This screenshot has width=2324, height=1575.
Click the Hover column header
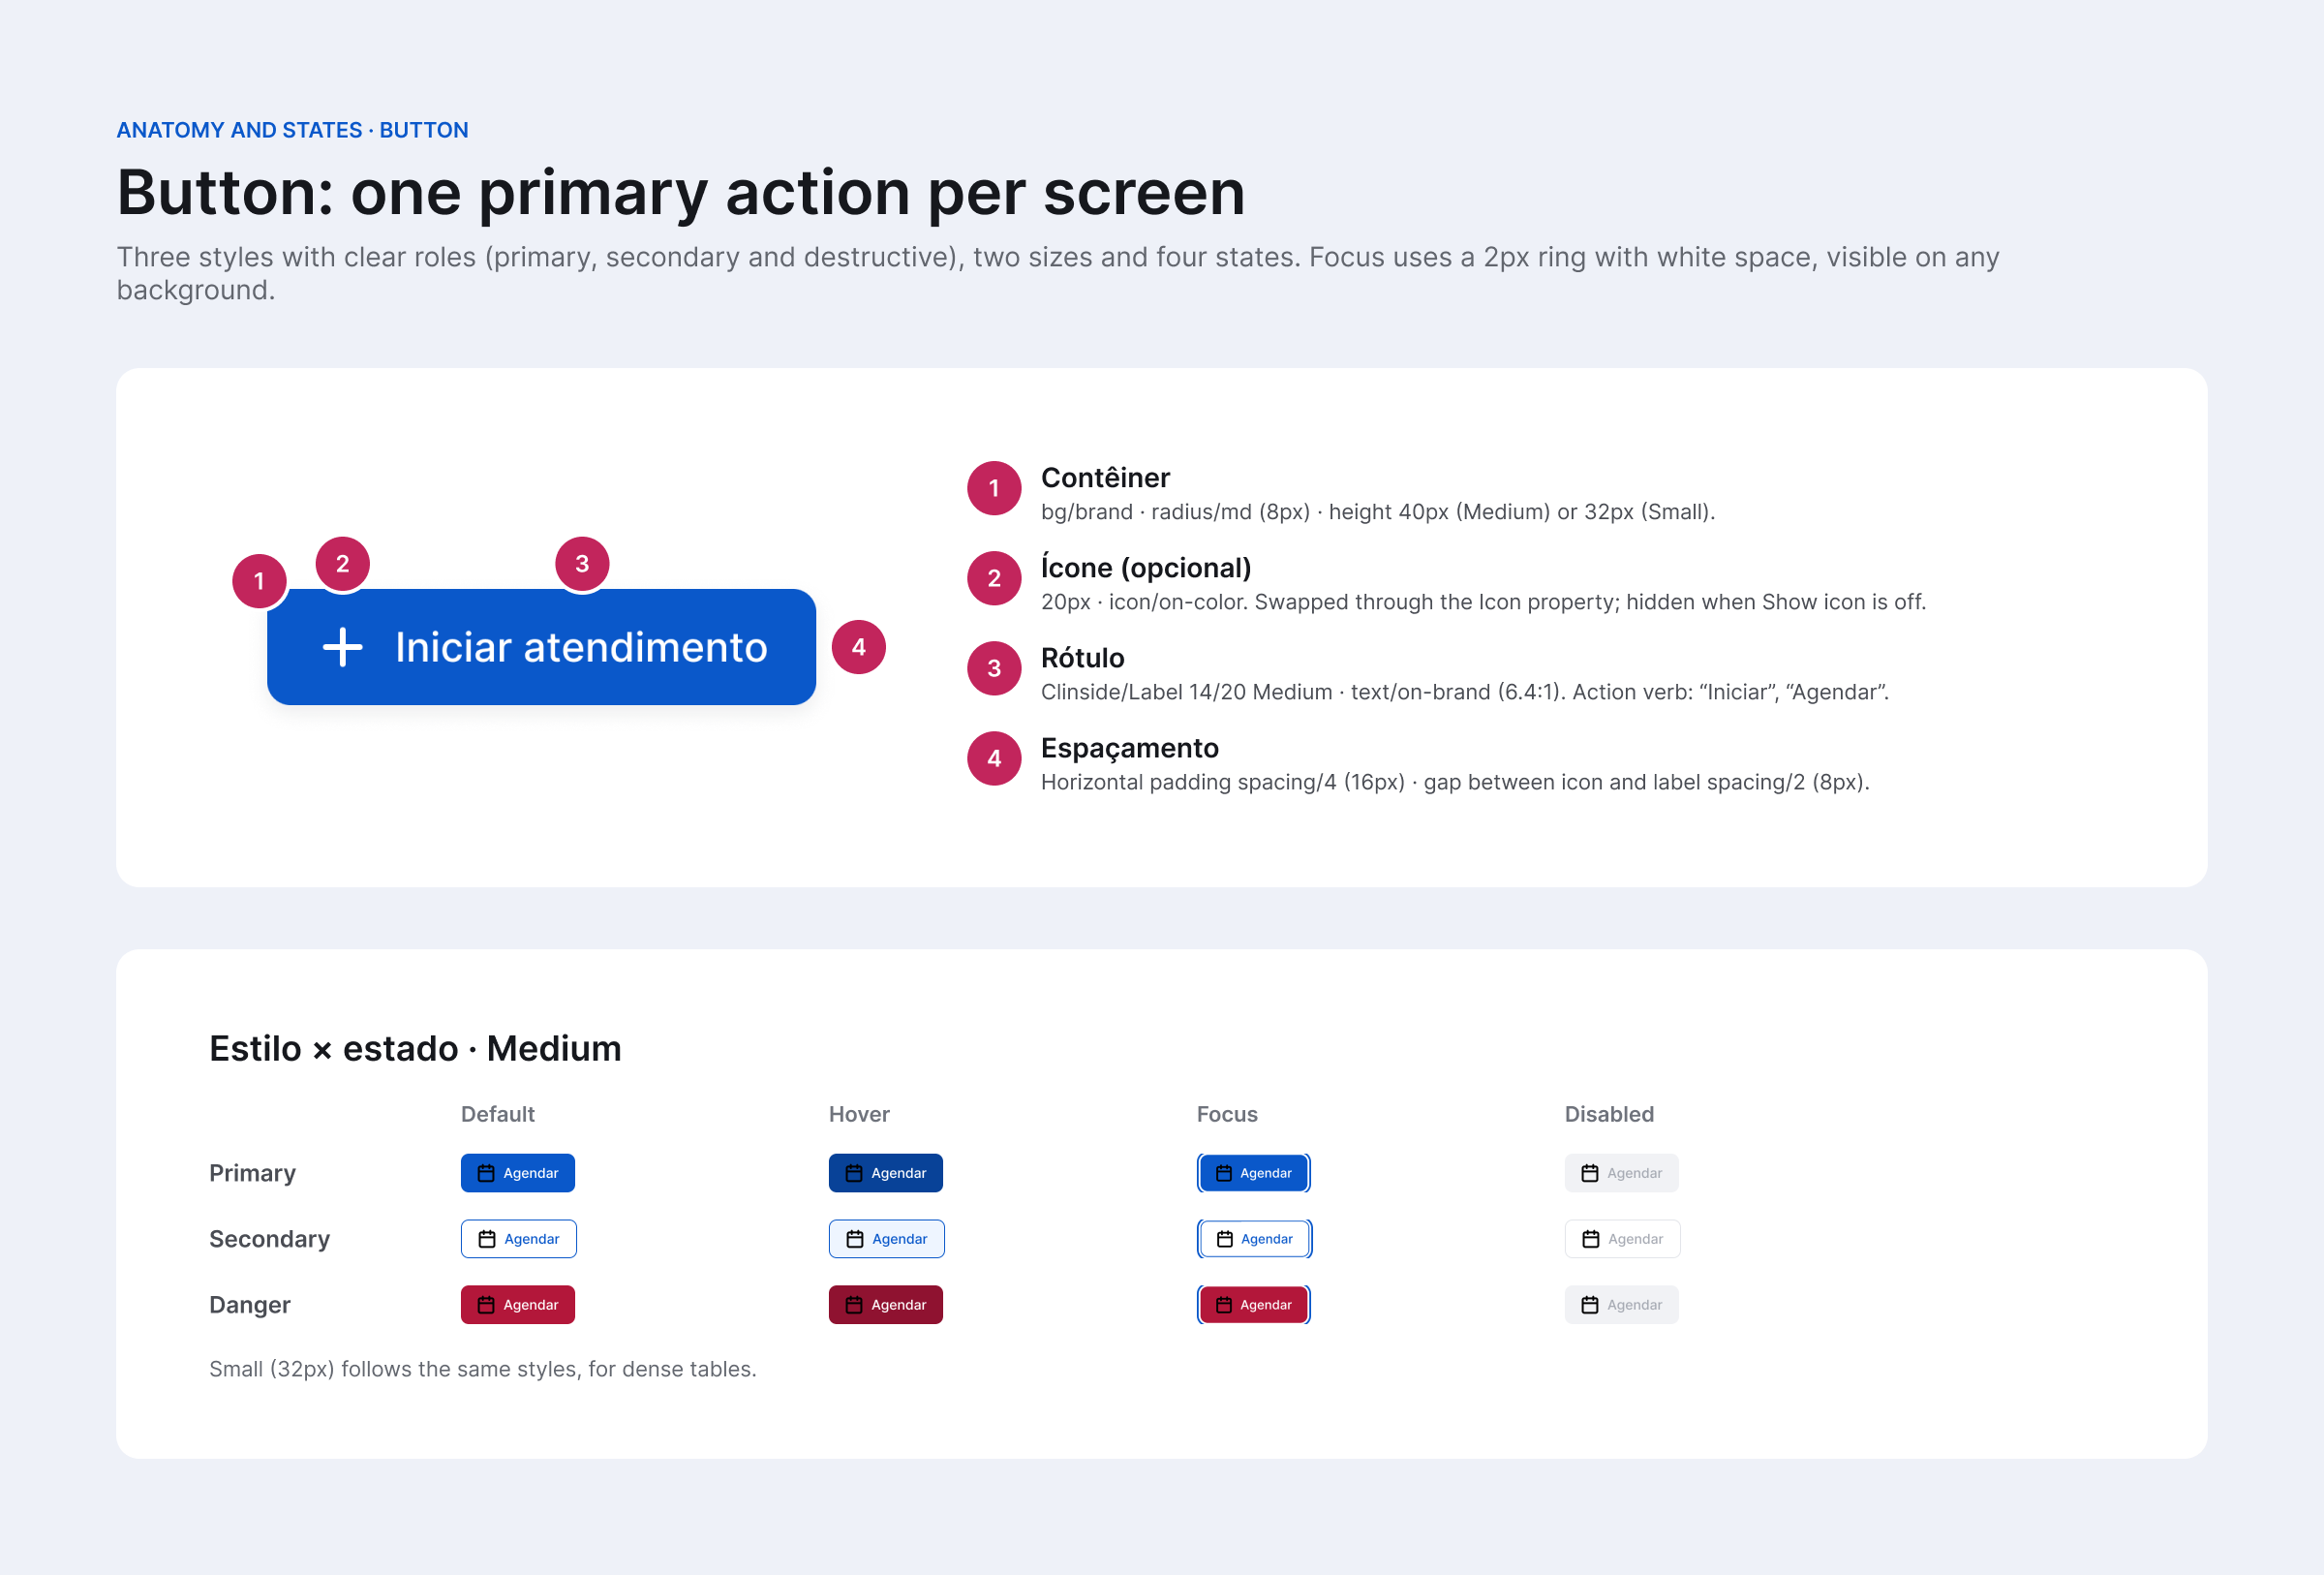click(859, 1114)
